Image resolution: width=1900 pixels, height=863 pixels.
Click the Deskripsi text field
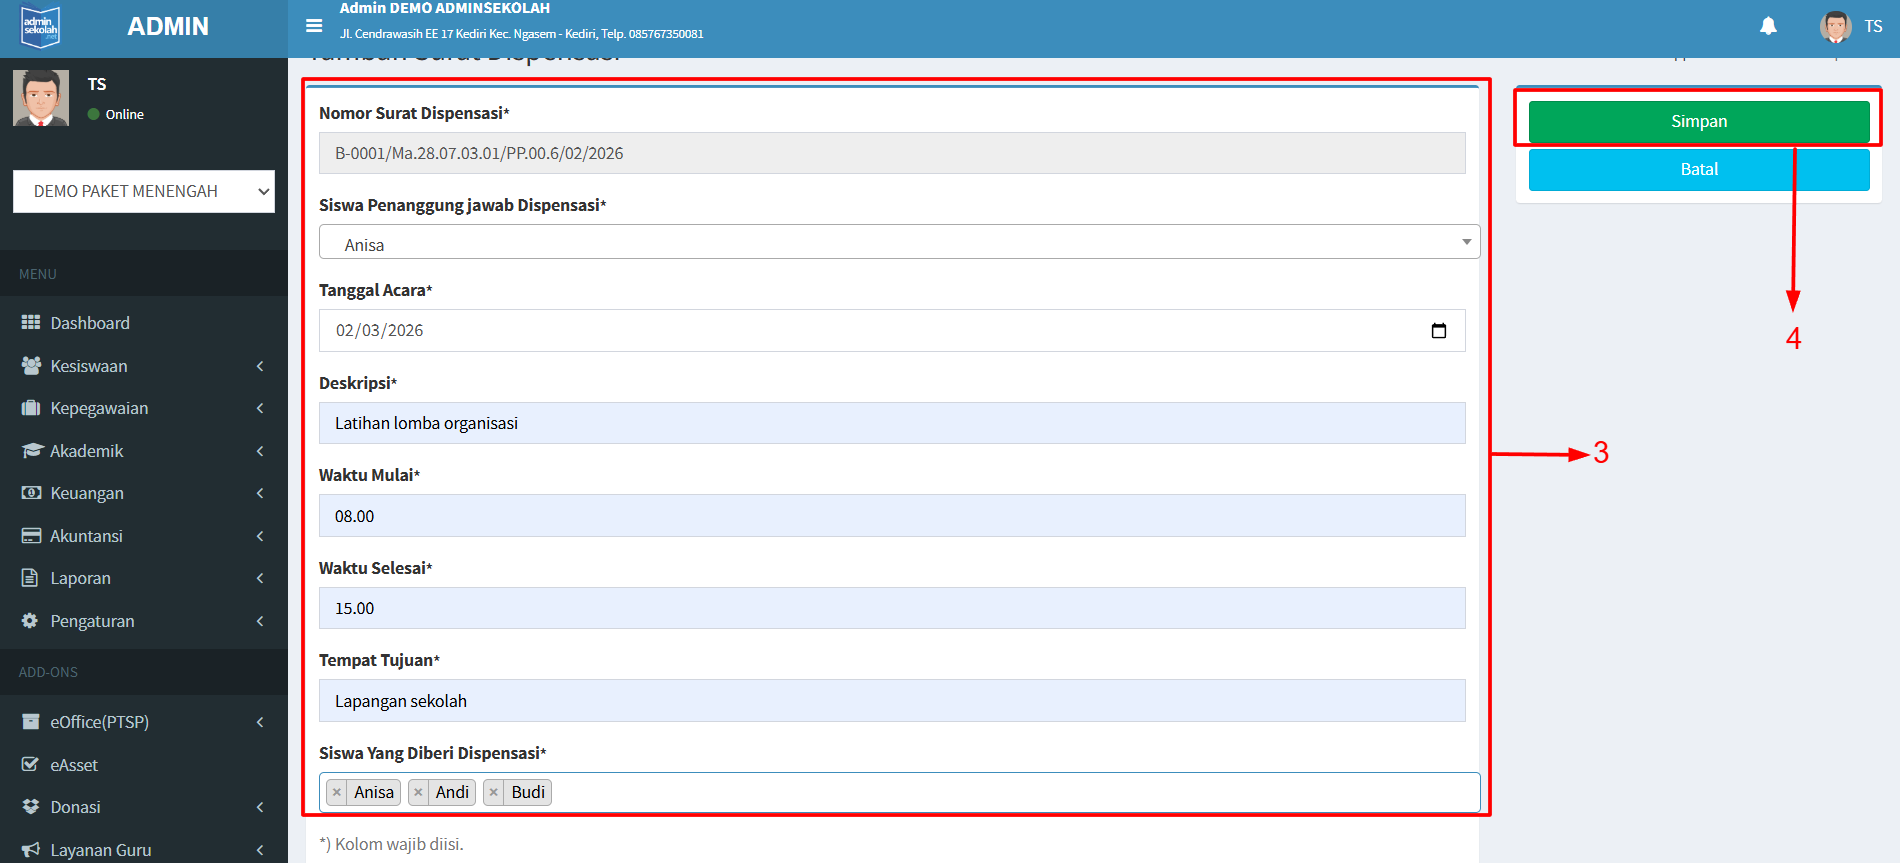pyautogui.click(x=892, y=423)
